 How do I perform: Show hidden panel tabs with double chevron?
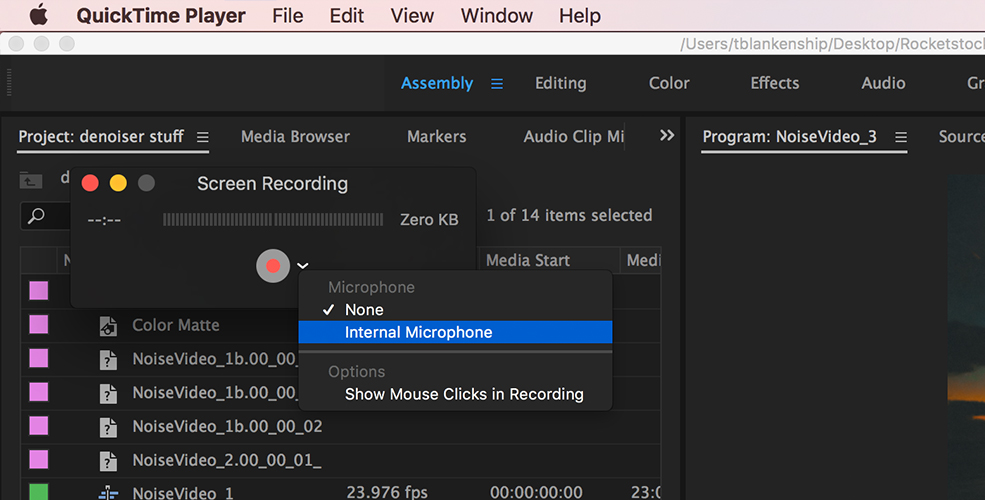tap(667, 135)
